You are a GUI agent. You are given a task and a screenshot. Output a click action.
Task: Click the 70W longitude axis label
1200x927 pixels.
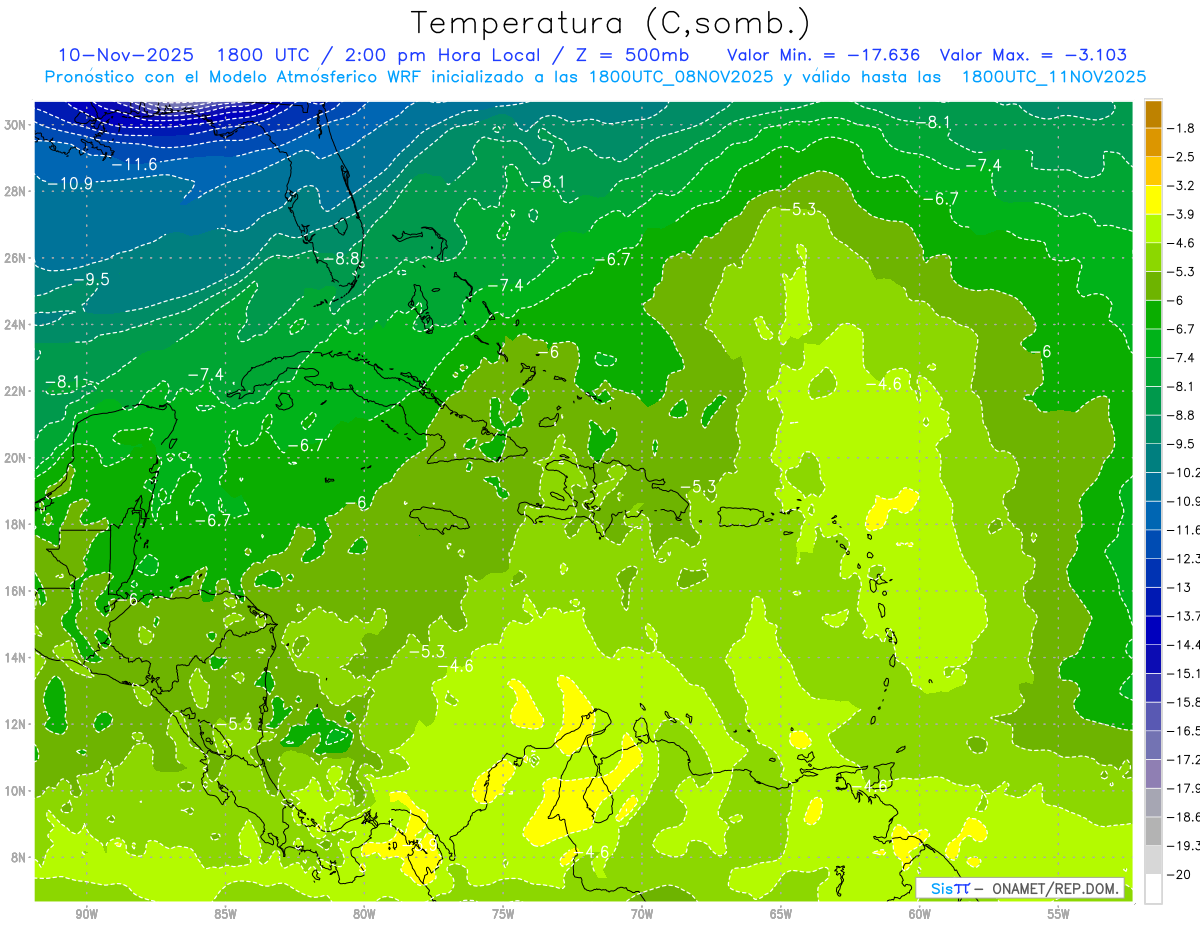tap(642, 913)
